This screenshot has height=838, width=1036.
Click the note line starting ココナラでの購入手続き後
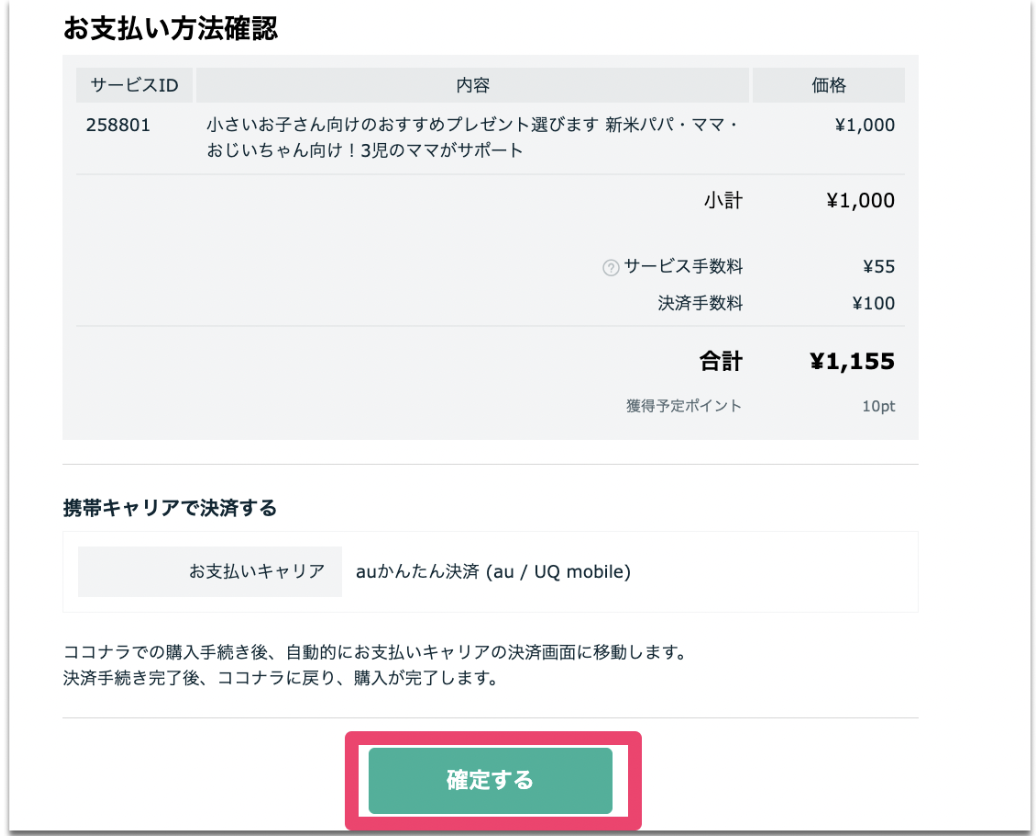375,652
